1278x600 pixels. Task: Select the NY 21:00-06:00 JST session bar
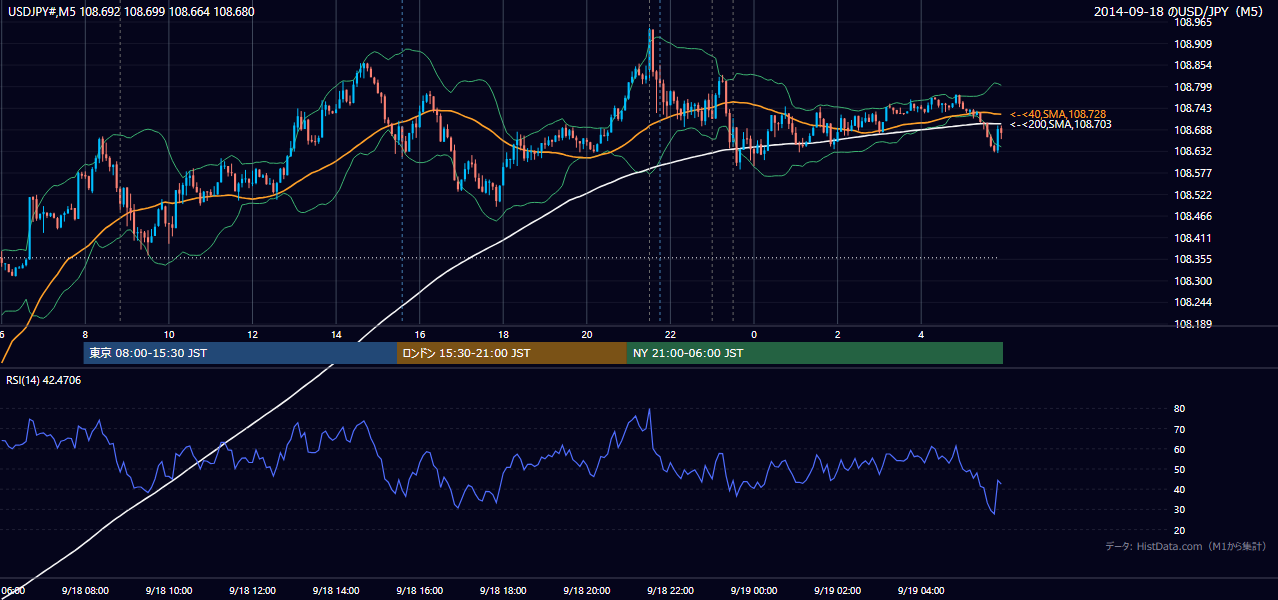point(815,353)
